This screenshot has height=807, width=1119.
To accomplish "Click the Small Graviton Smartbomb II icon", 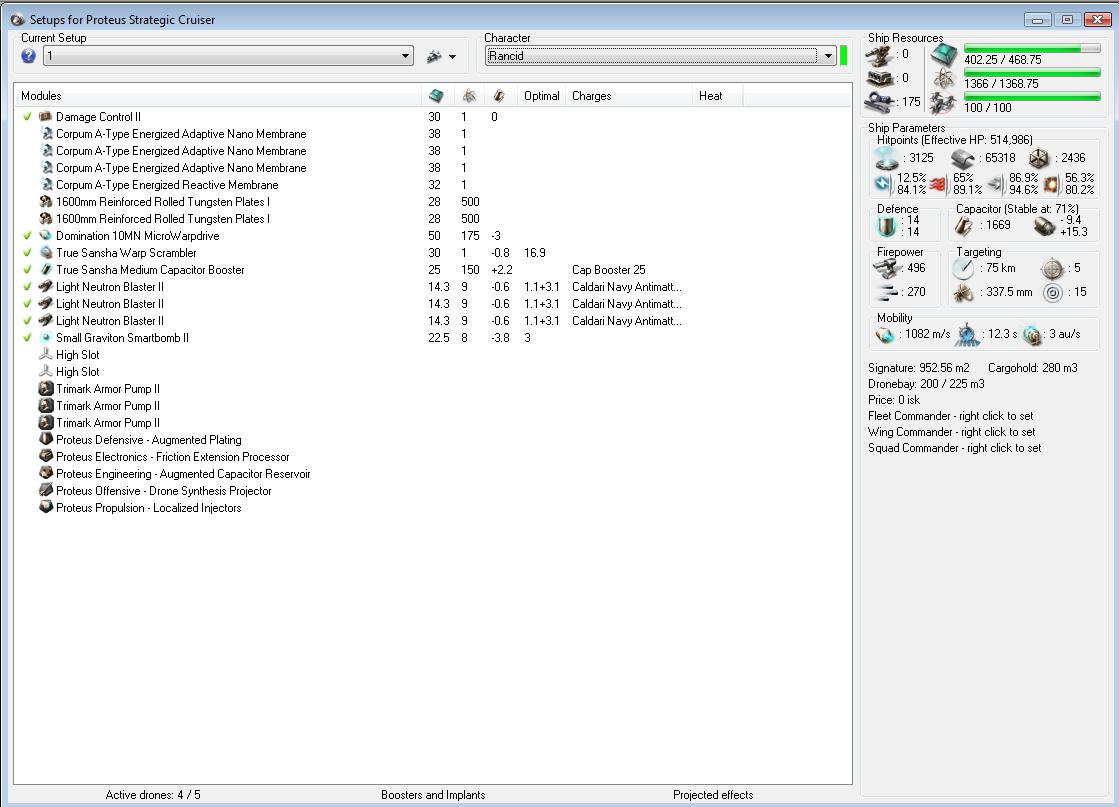I will pyautogui.click(x=46, y=337).
